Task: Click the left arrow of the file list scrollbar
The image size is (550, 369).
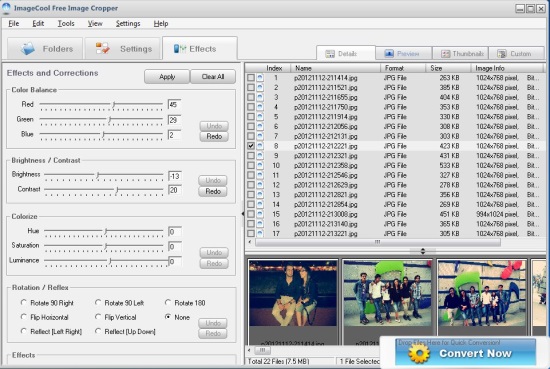Action: 250,242
